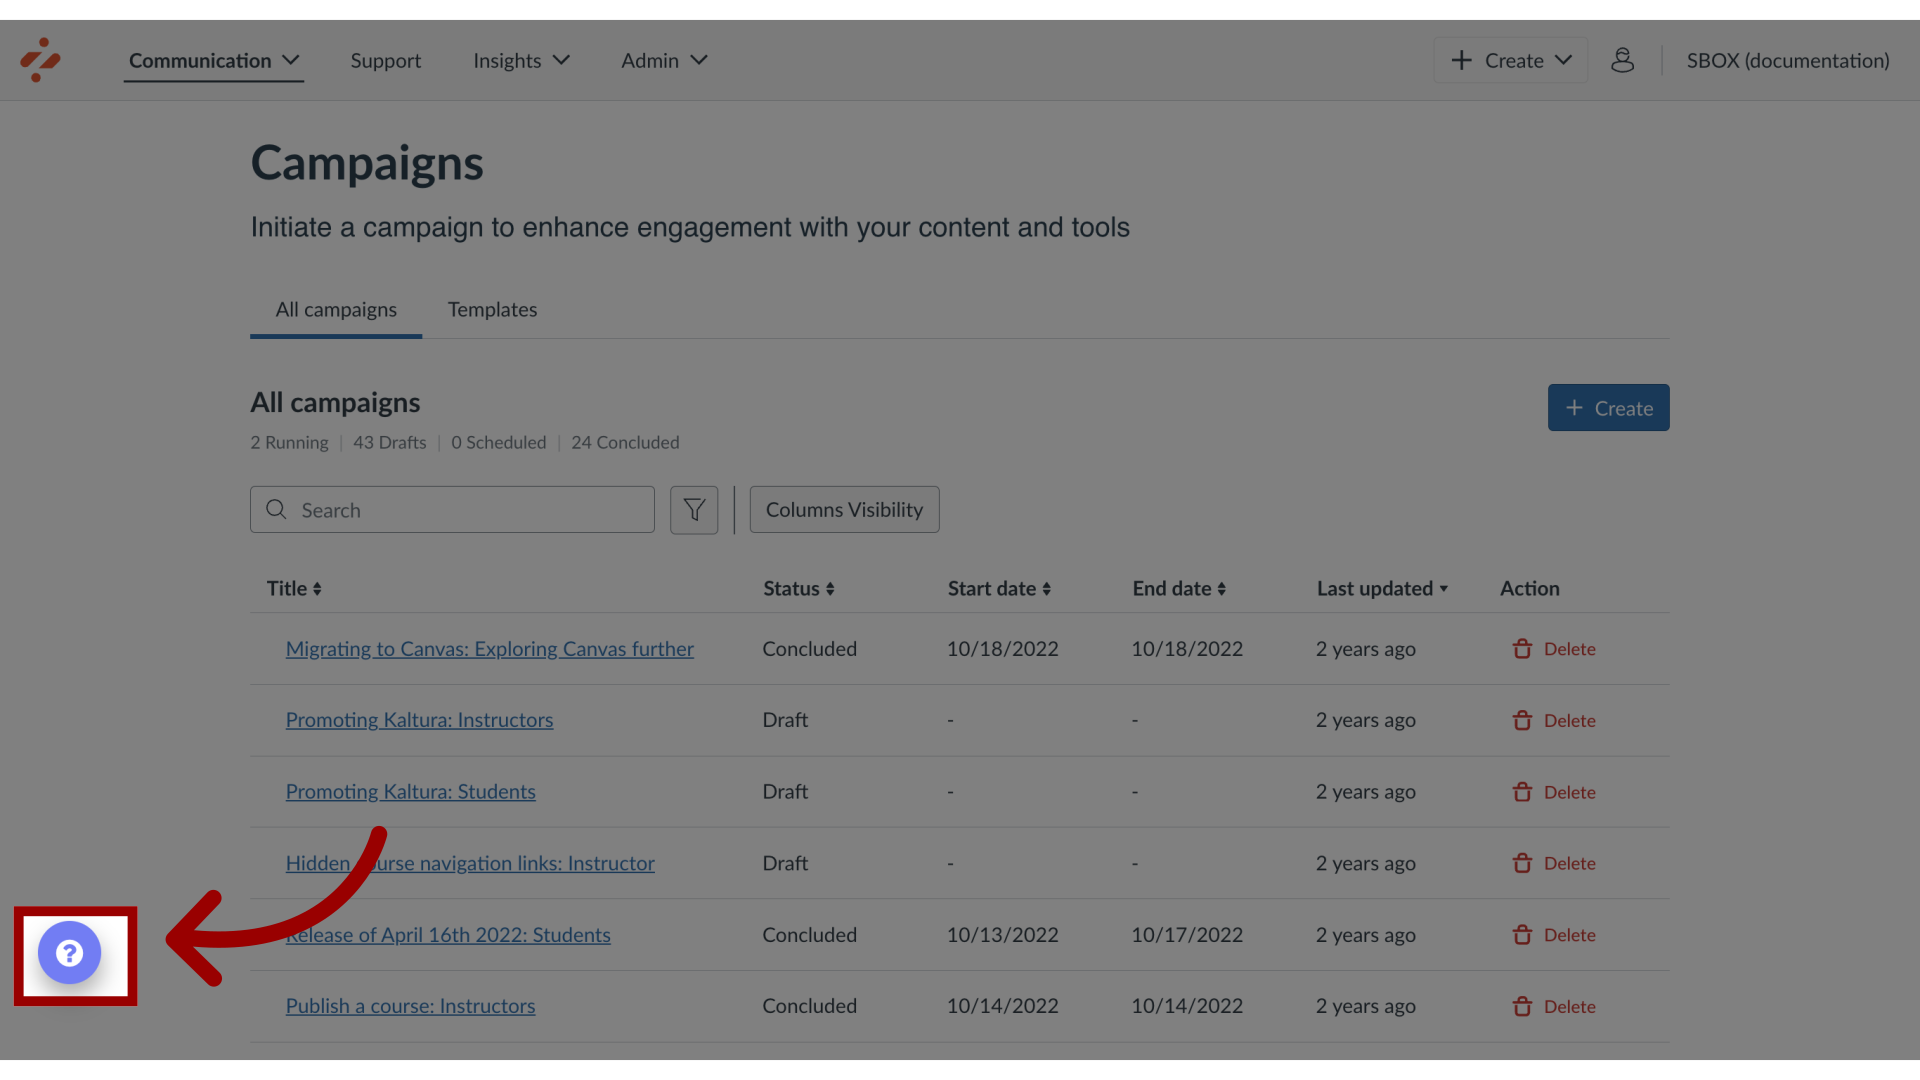This screenshot has width=1920, height=1080.
Task: Click the Start date column sort arrow
Action: click(1047, 588)
